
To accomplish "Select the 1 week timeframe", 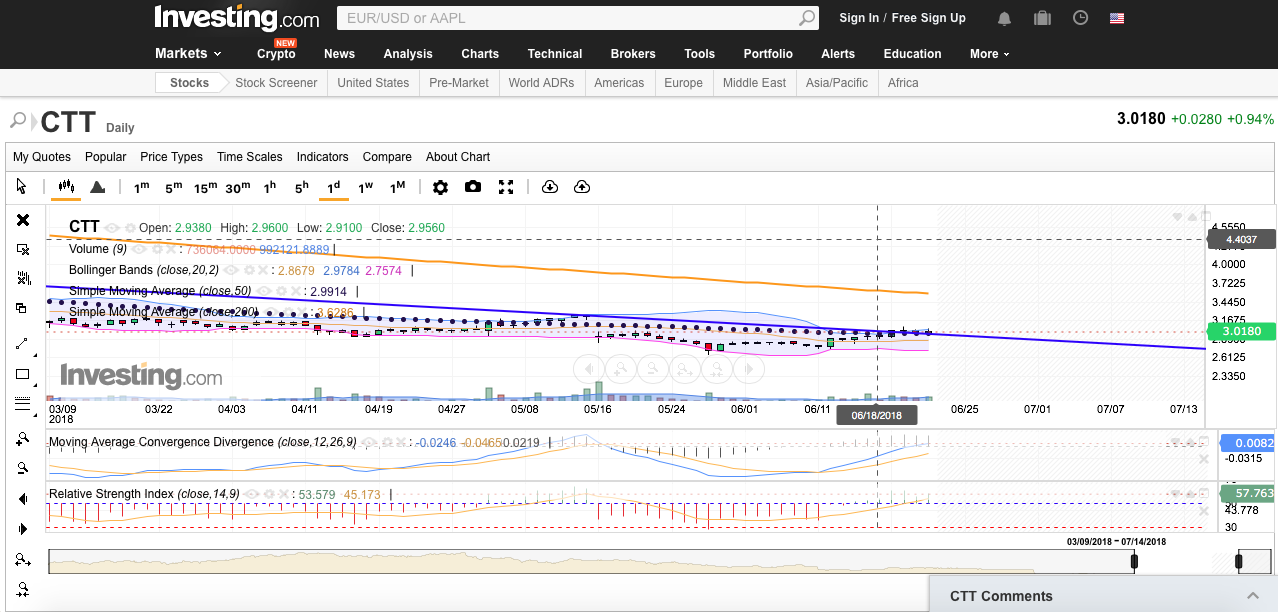I will pos(365,187).
